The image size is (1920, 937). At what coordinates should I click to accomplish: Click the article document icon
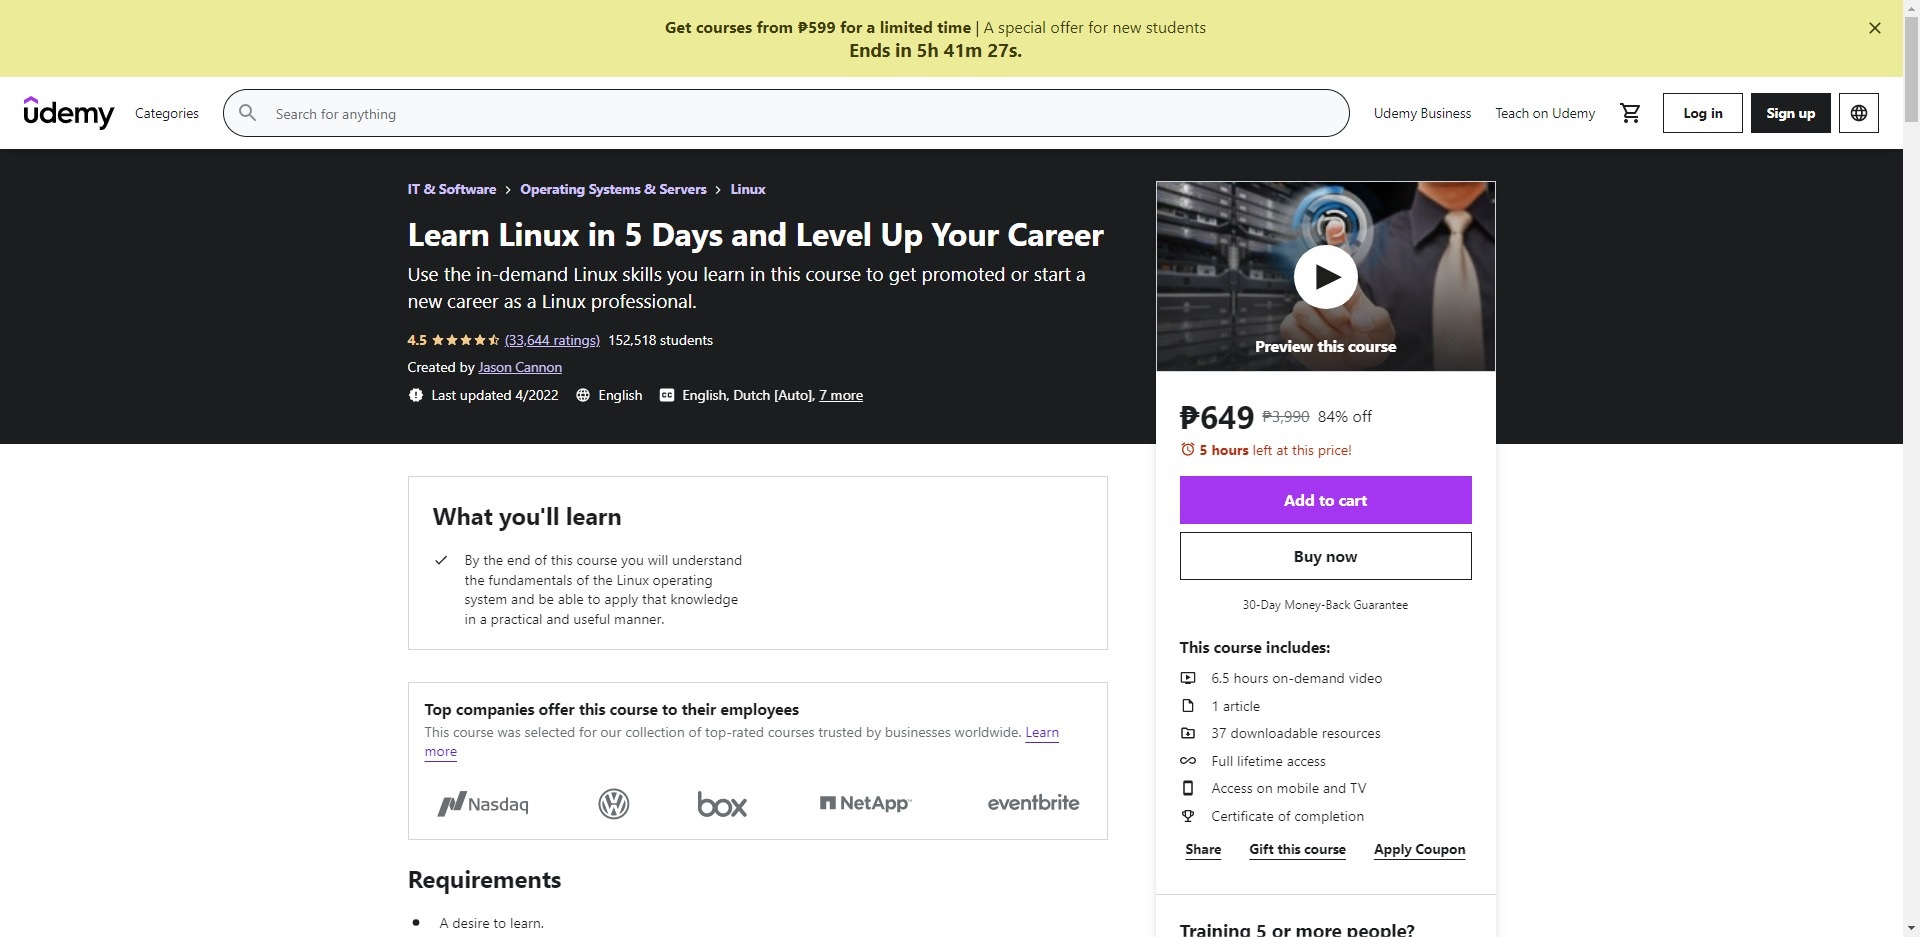(1188, 706)
